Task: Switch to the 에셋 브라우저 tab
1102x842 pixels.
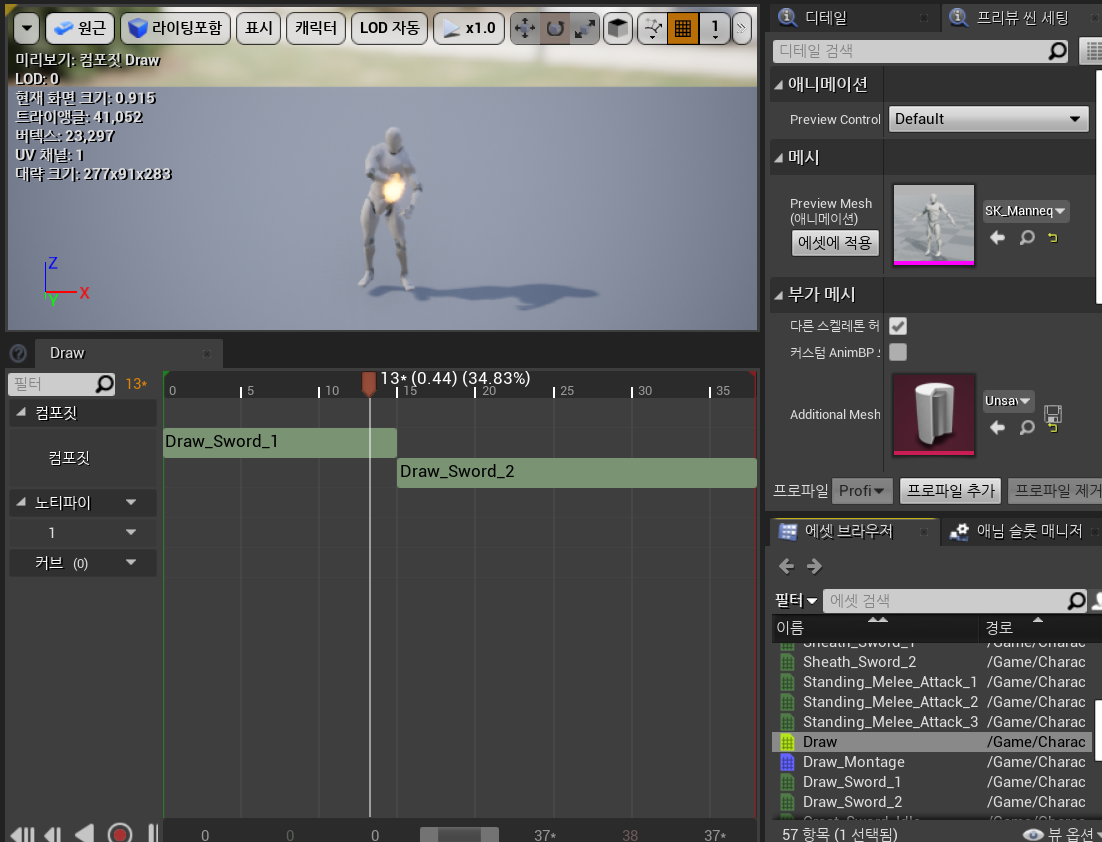Action: click(848, 531)
